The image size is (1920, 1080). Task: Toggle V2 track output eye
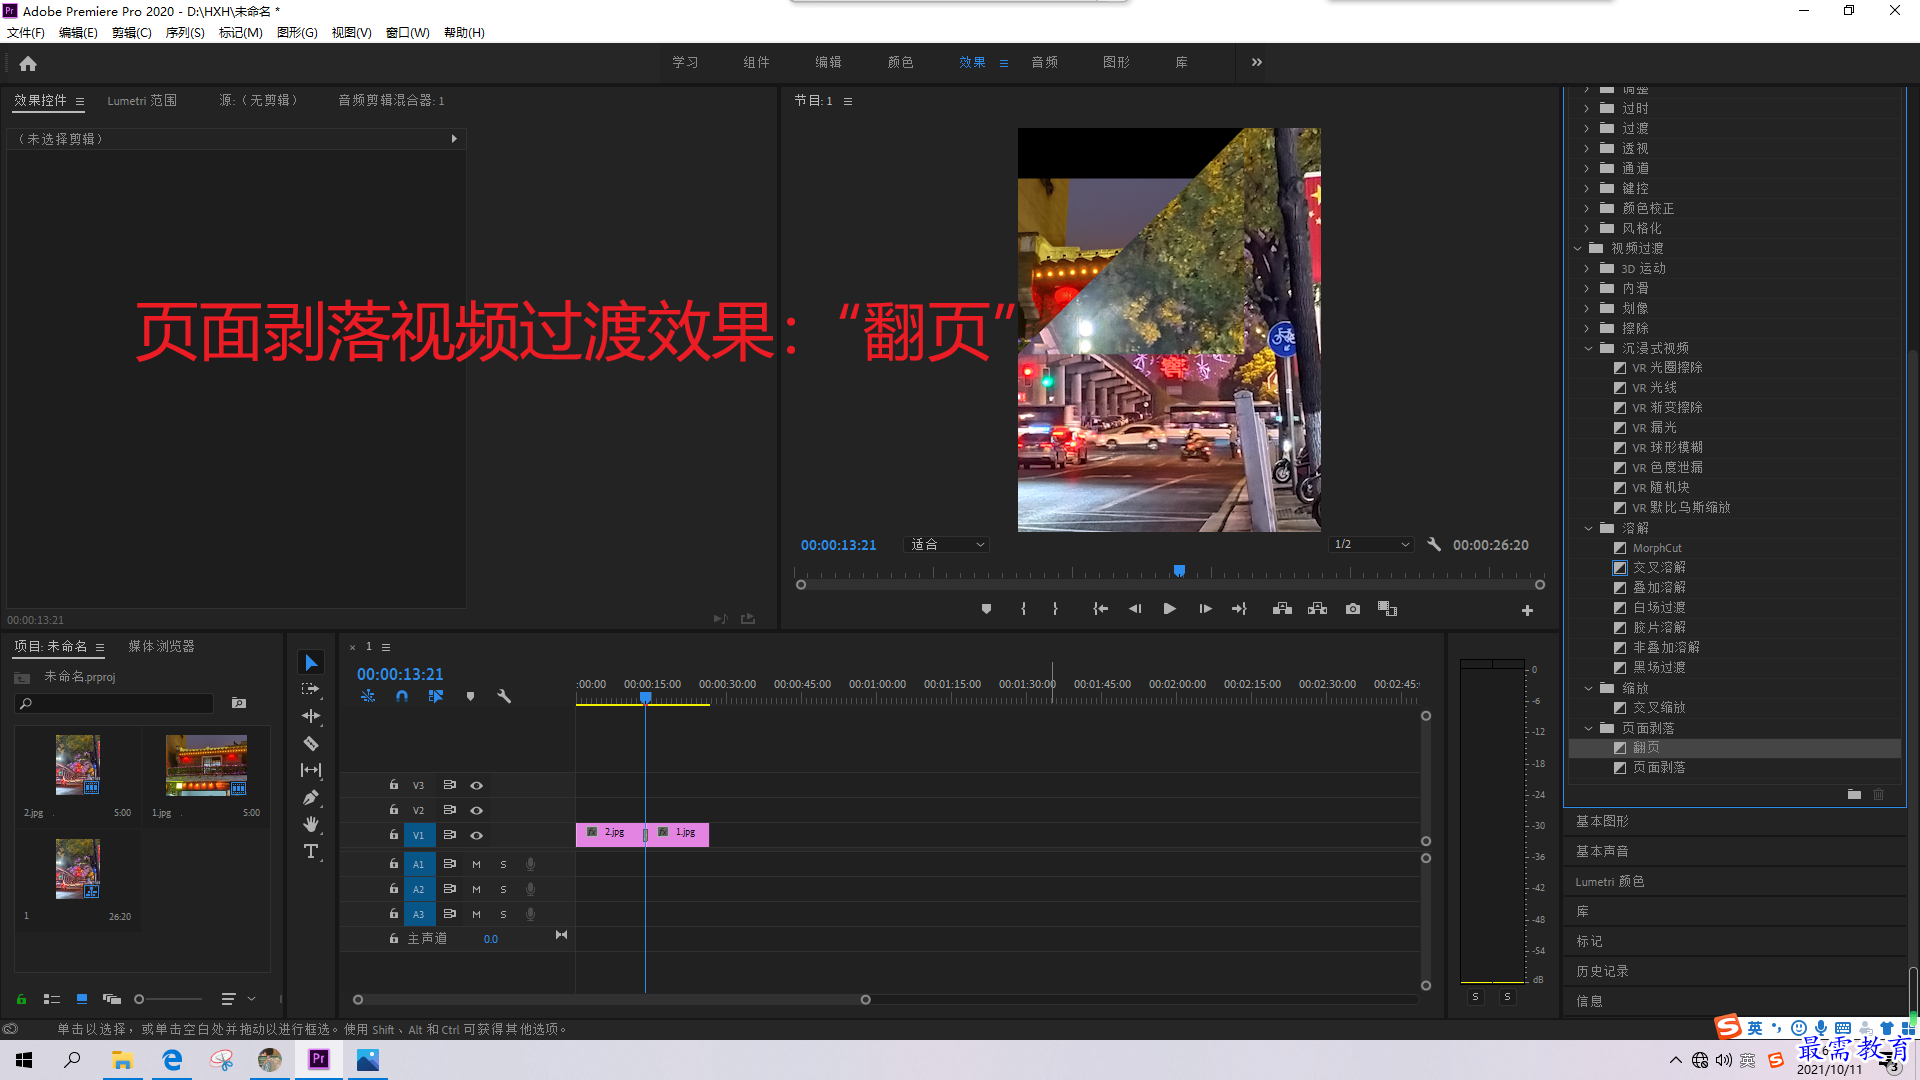(477, 810)
